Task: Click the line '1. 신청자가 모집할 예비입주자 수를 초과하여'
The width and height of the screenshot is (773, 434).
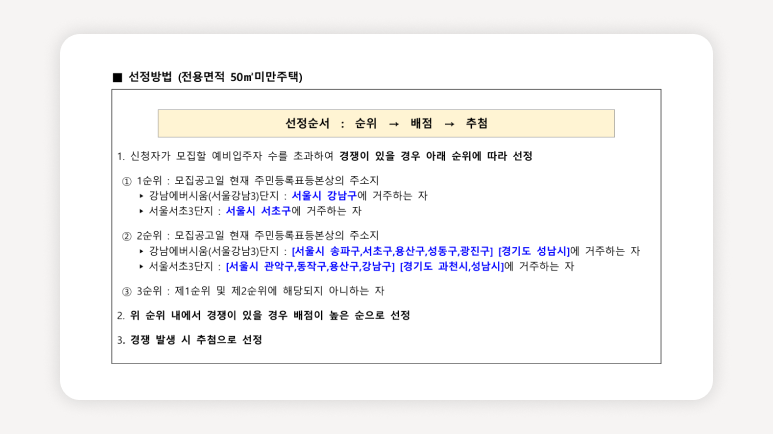Action: pyautogui.click(x=325, y=156)
